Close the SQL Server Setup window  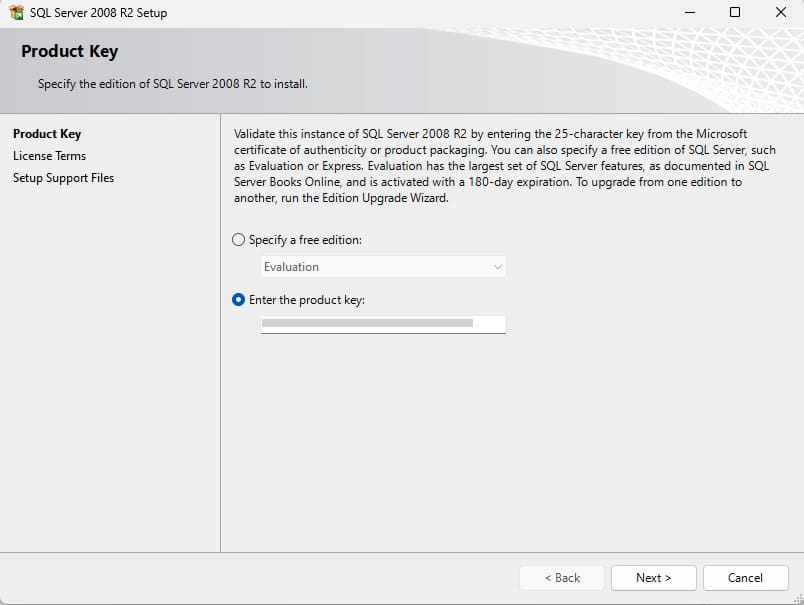pyautogui.click(x=780, y=13)
